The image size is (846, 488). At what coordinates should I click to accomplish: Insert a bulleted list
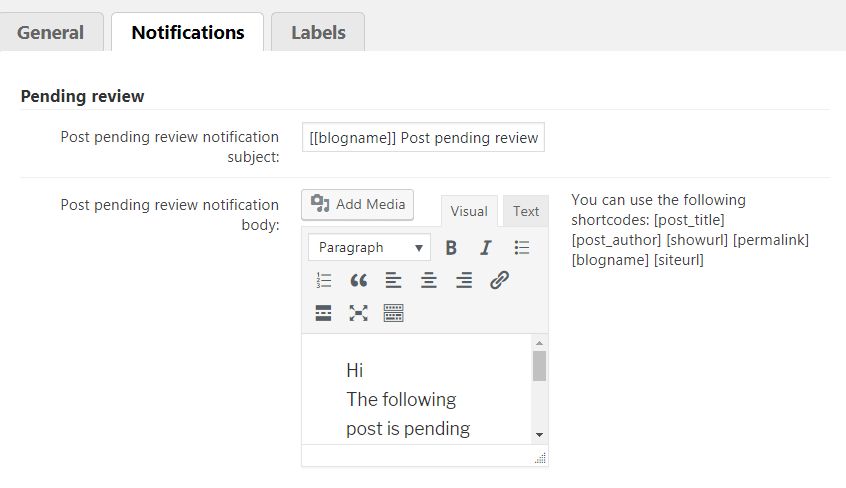tap(522, 248)
